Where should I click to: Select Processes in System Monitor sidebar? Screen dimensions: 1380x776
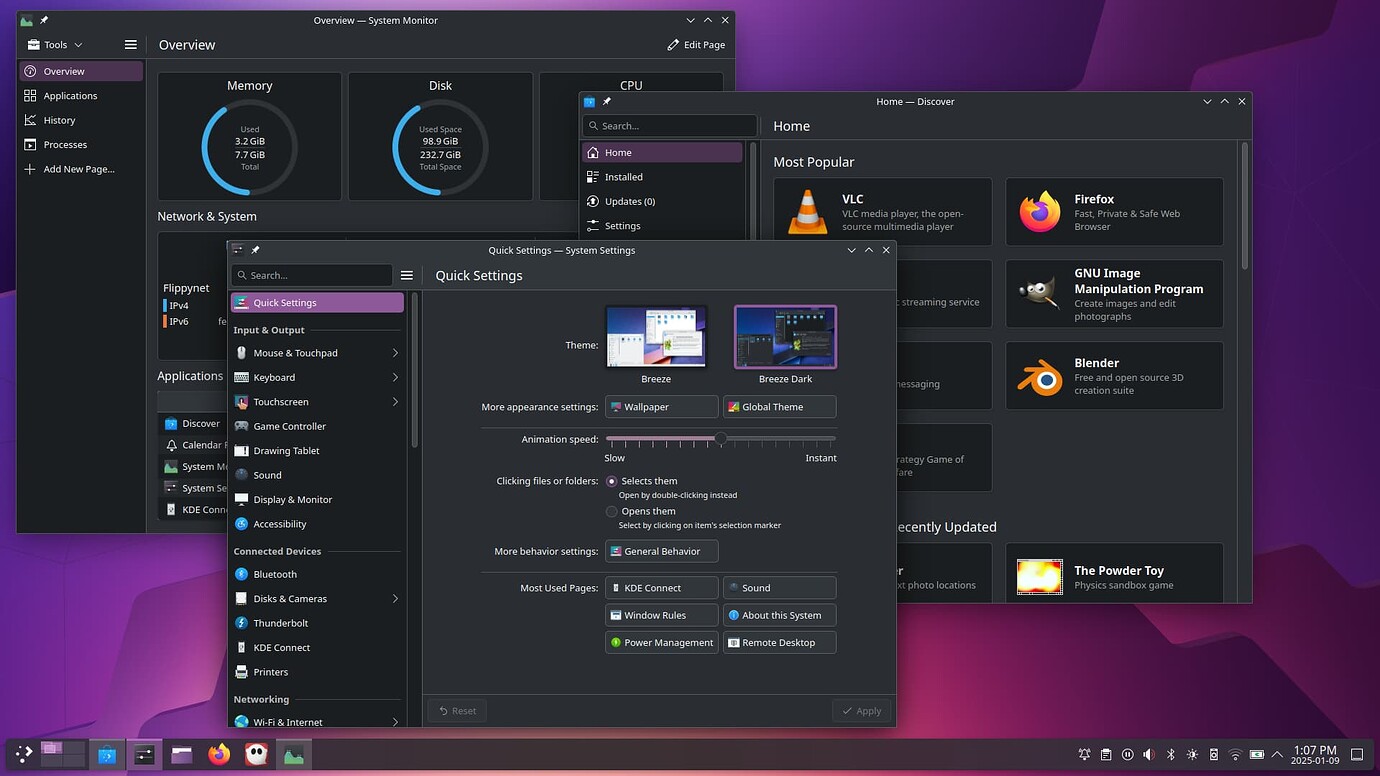point(63,144)
